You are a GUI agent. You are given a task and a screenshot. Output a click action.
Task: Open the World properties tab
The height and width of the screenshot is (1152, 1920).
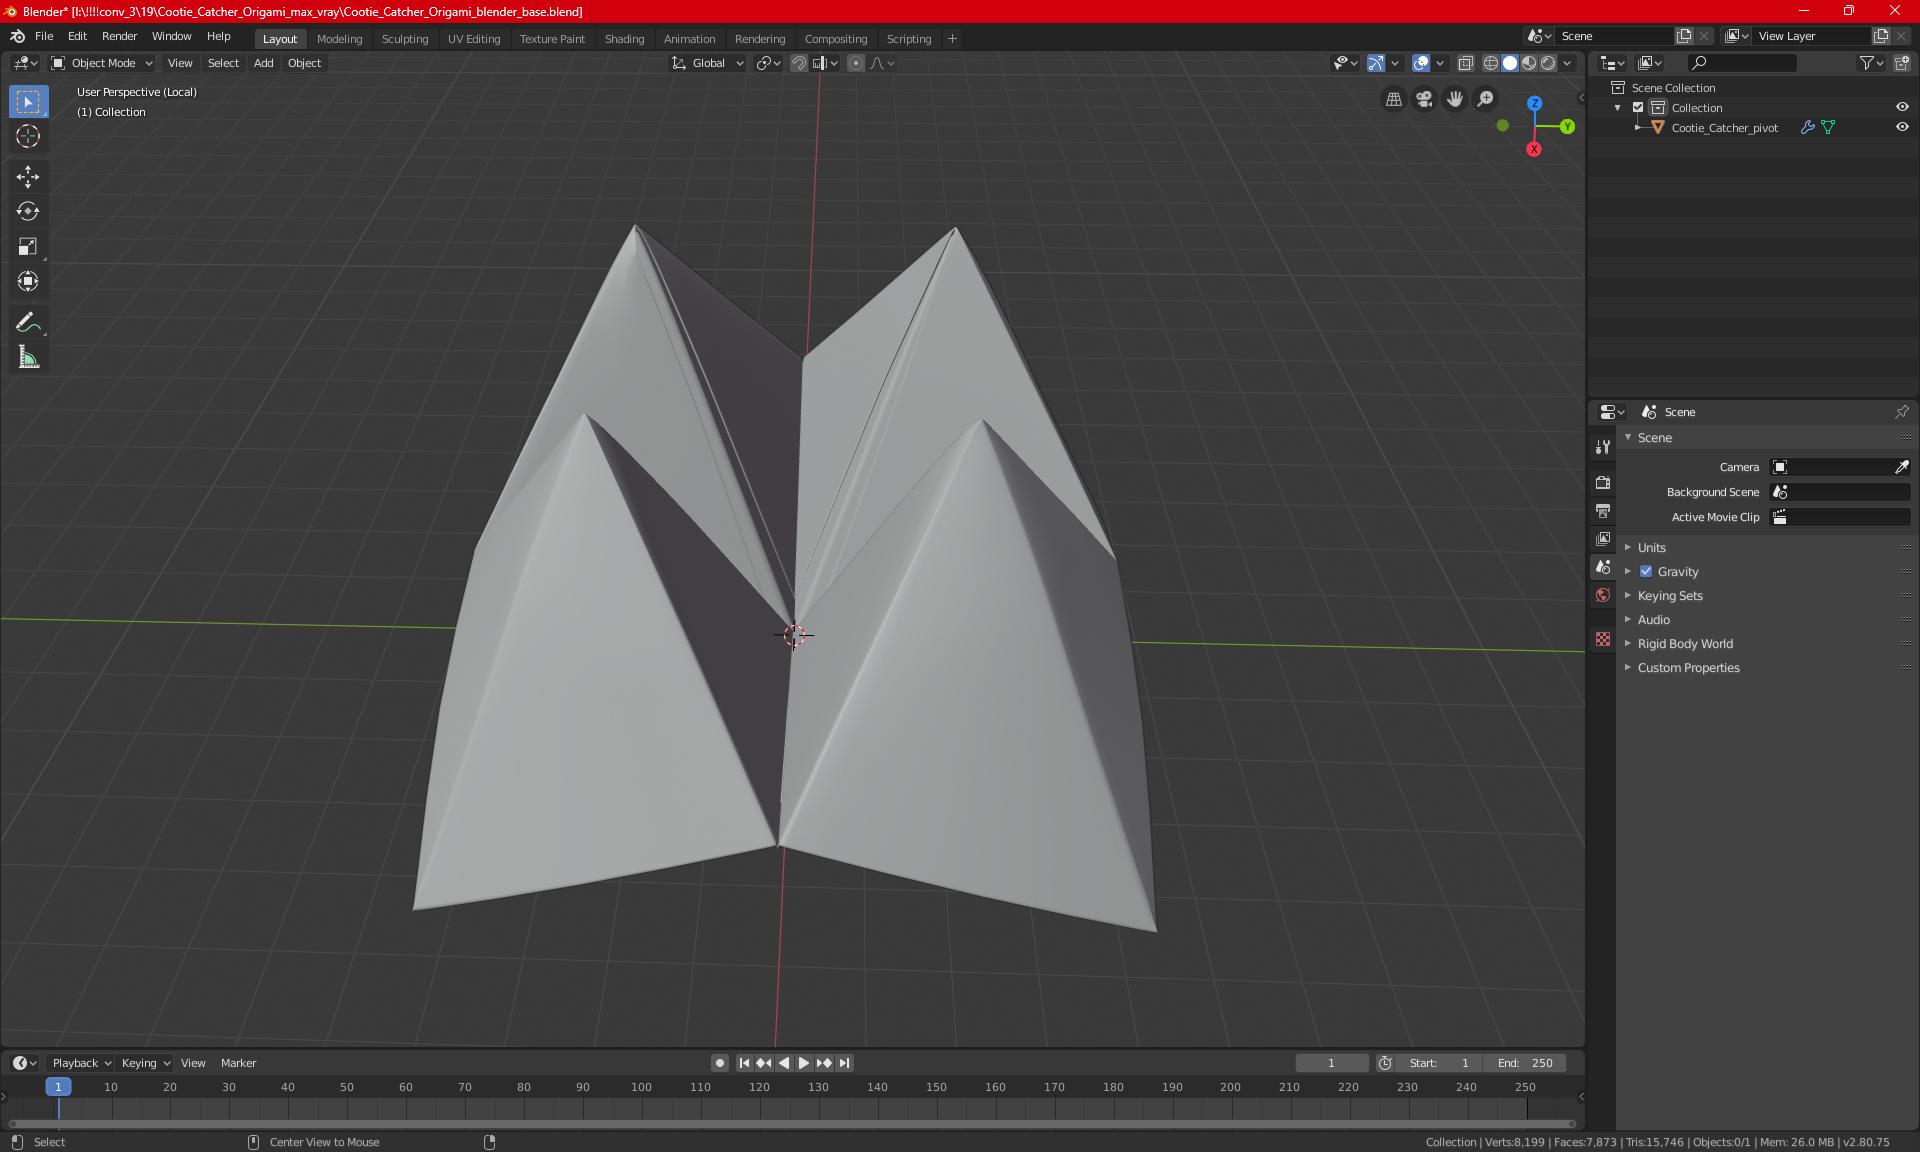[1603, 595]
